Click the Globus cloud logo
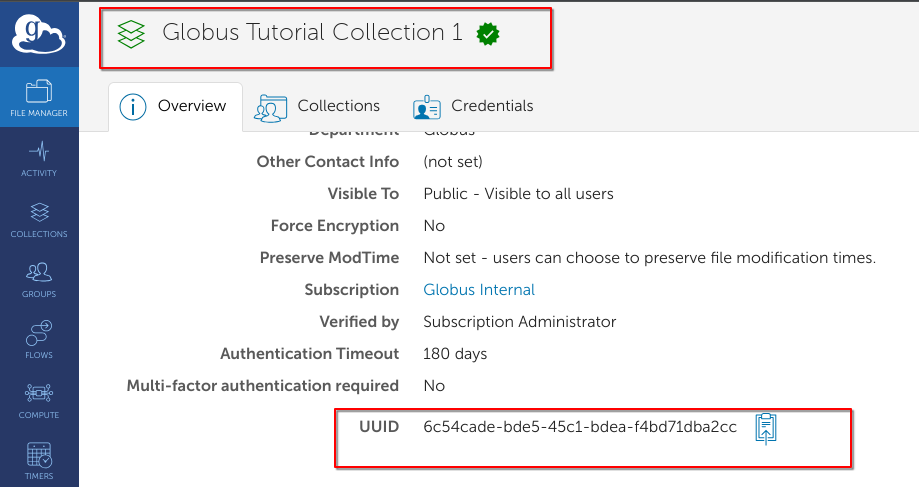 [x=39, y=35]
